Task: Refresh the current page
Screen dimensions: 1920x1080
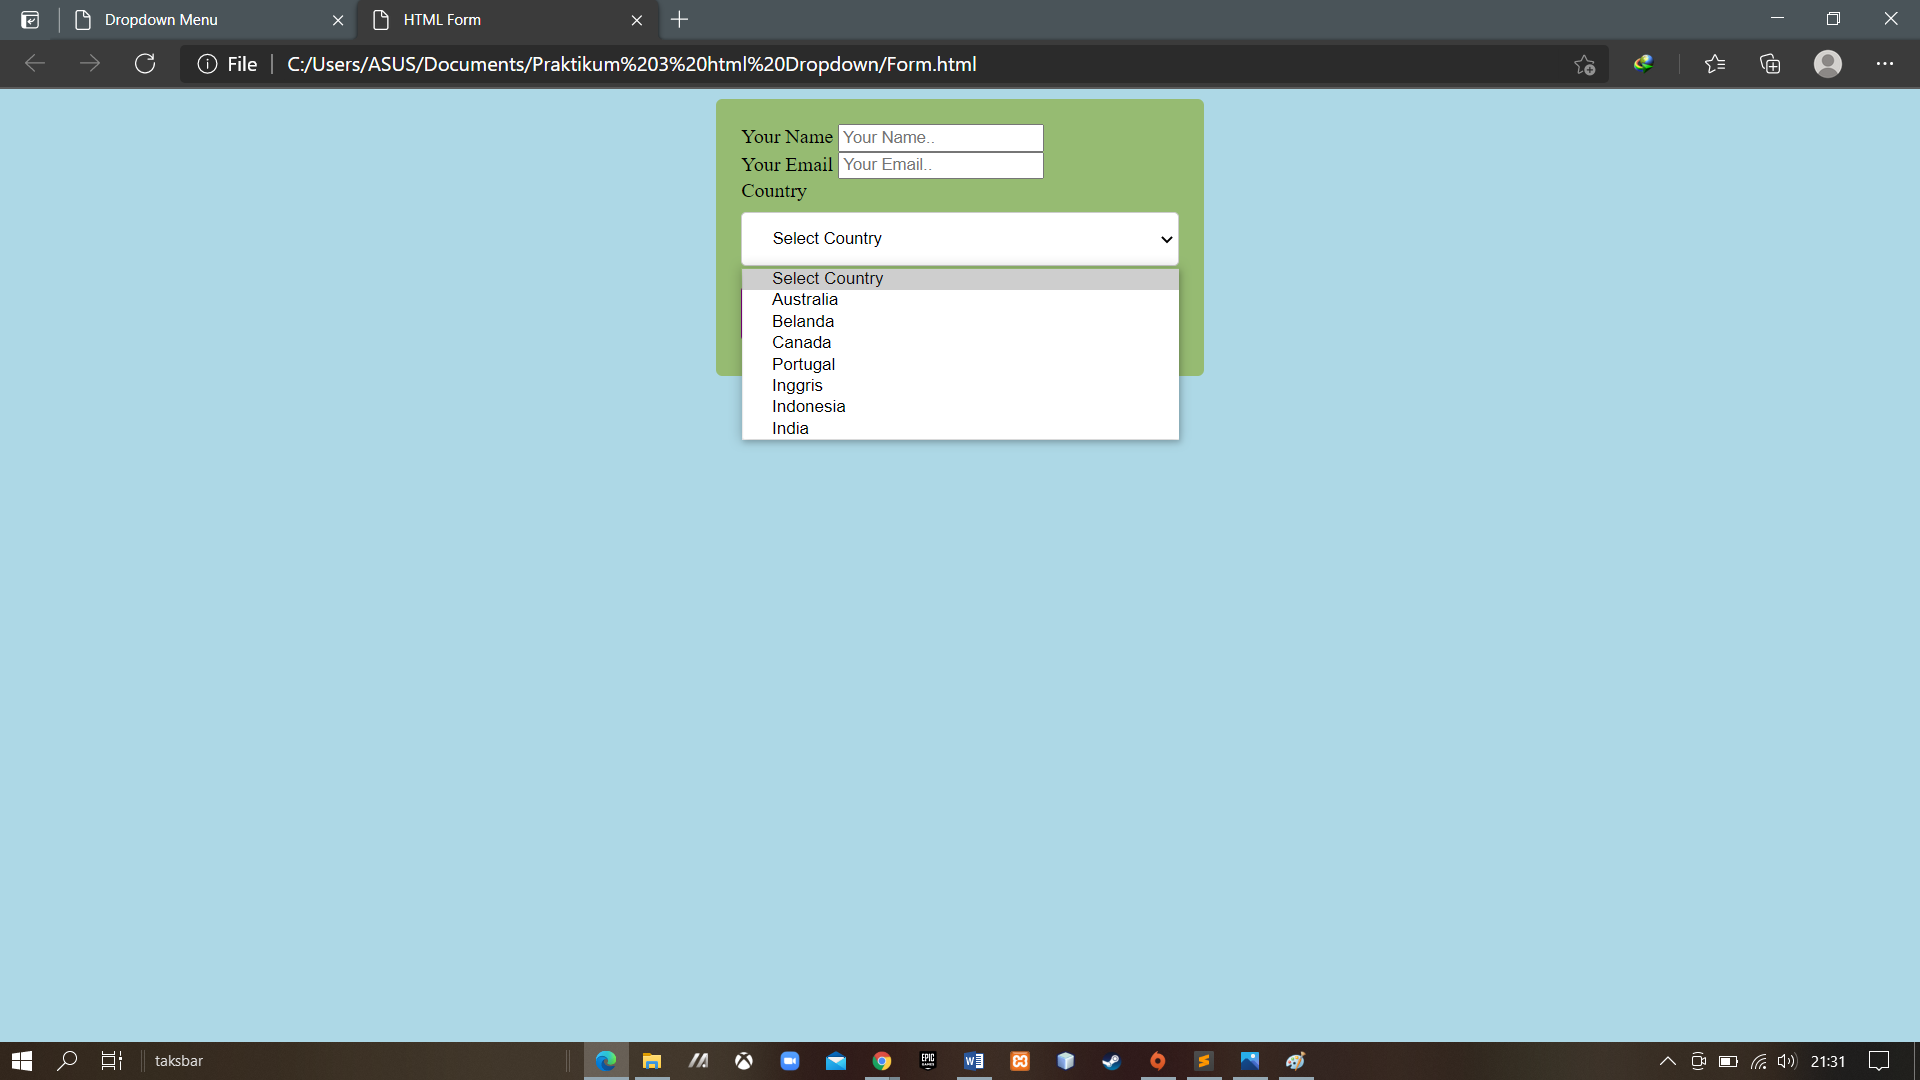Action: coord(144,63)
